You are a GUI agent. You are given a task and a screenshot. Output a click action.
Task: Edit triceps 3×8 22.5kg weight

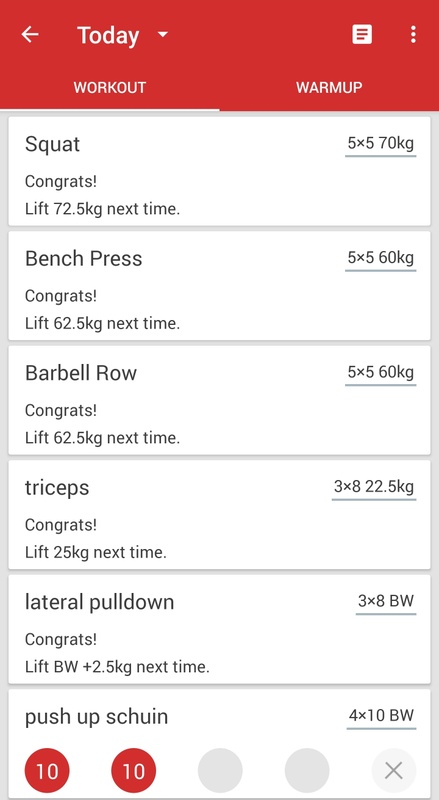point(374,487)
